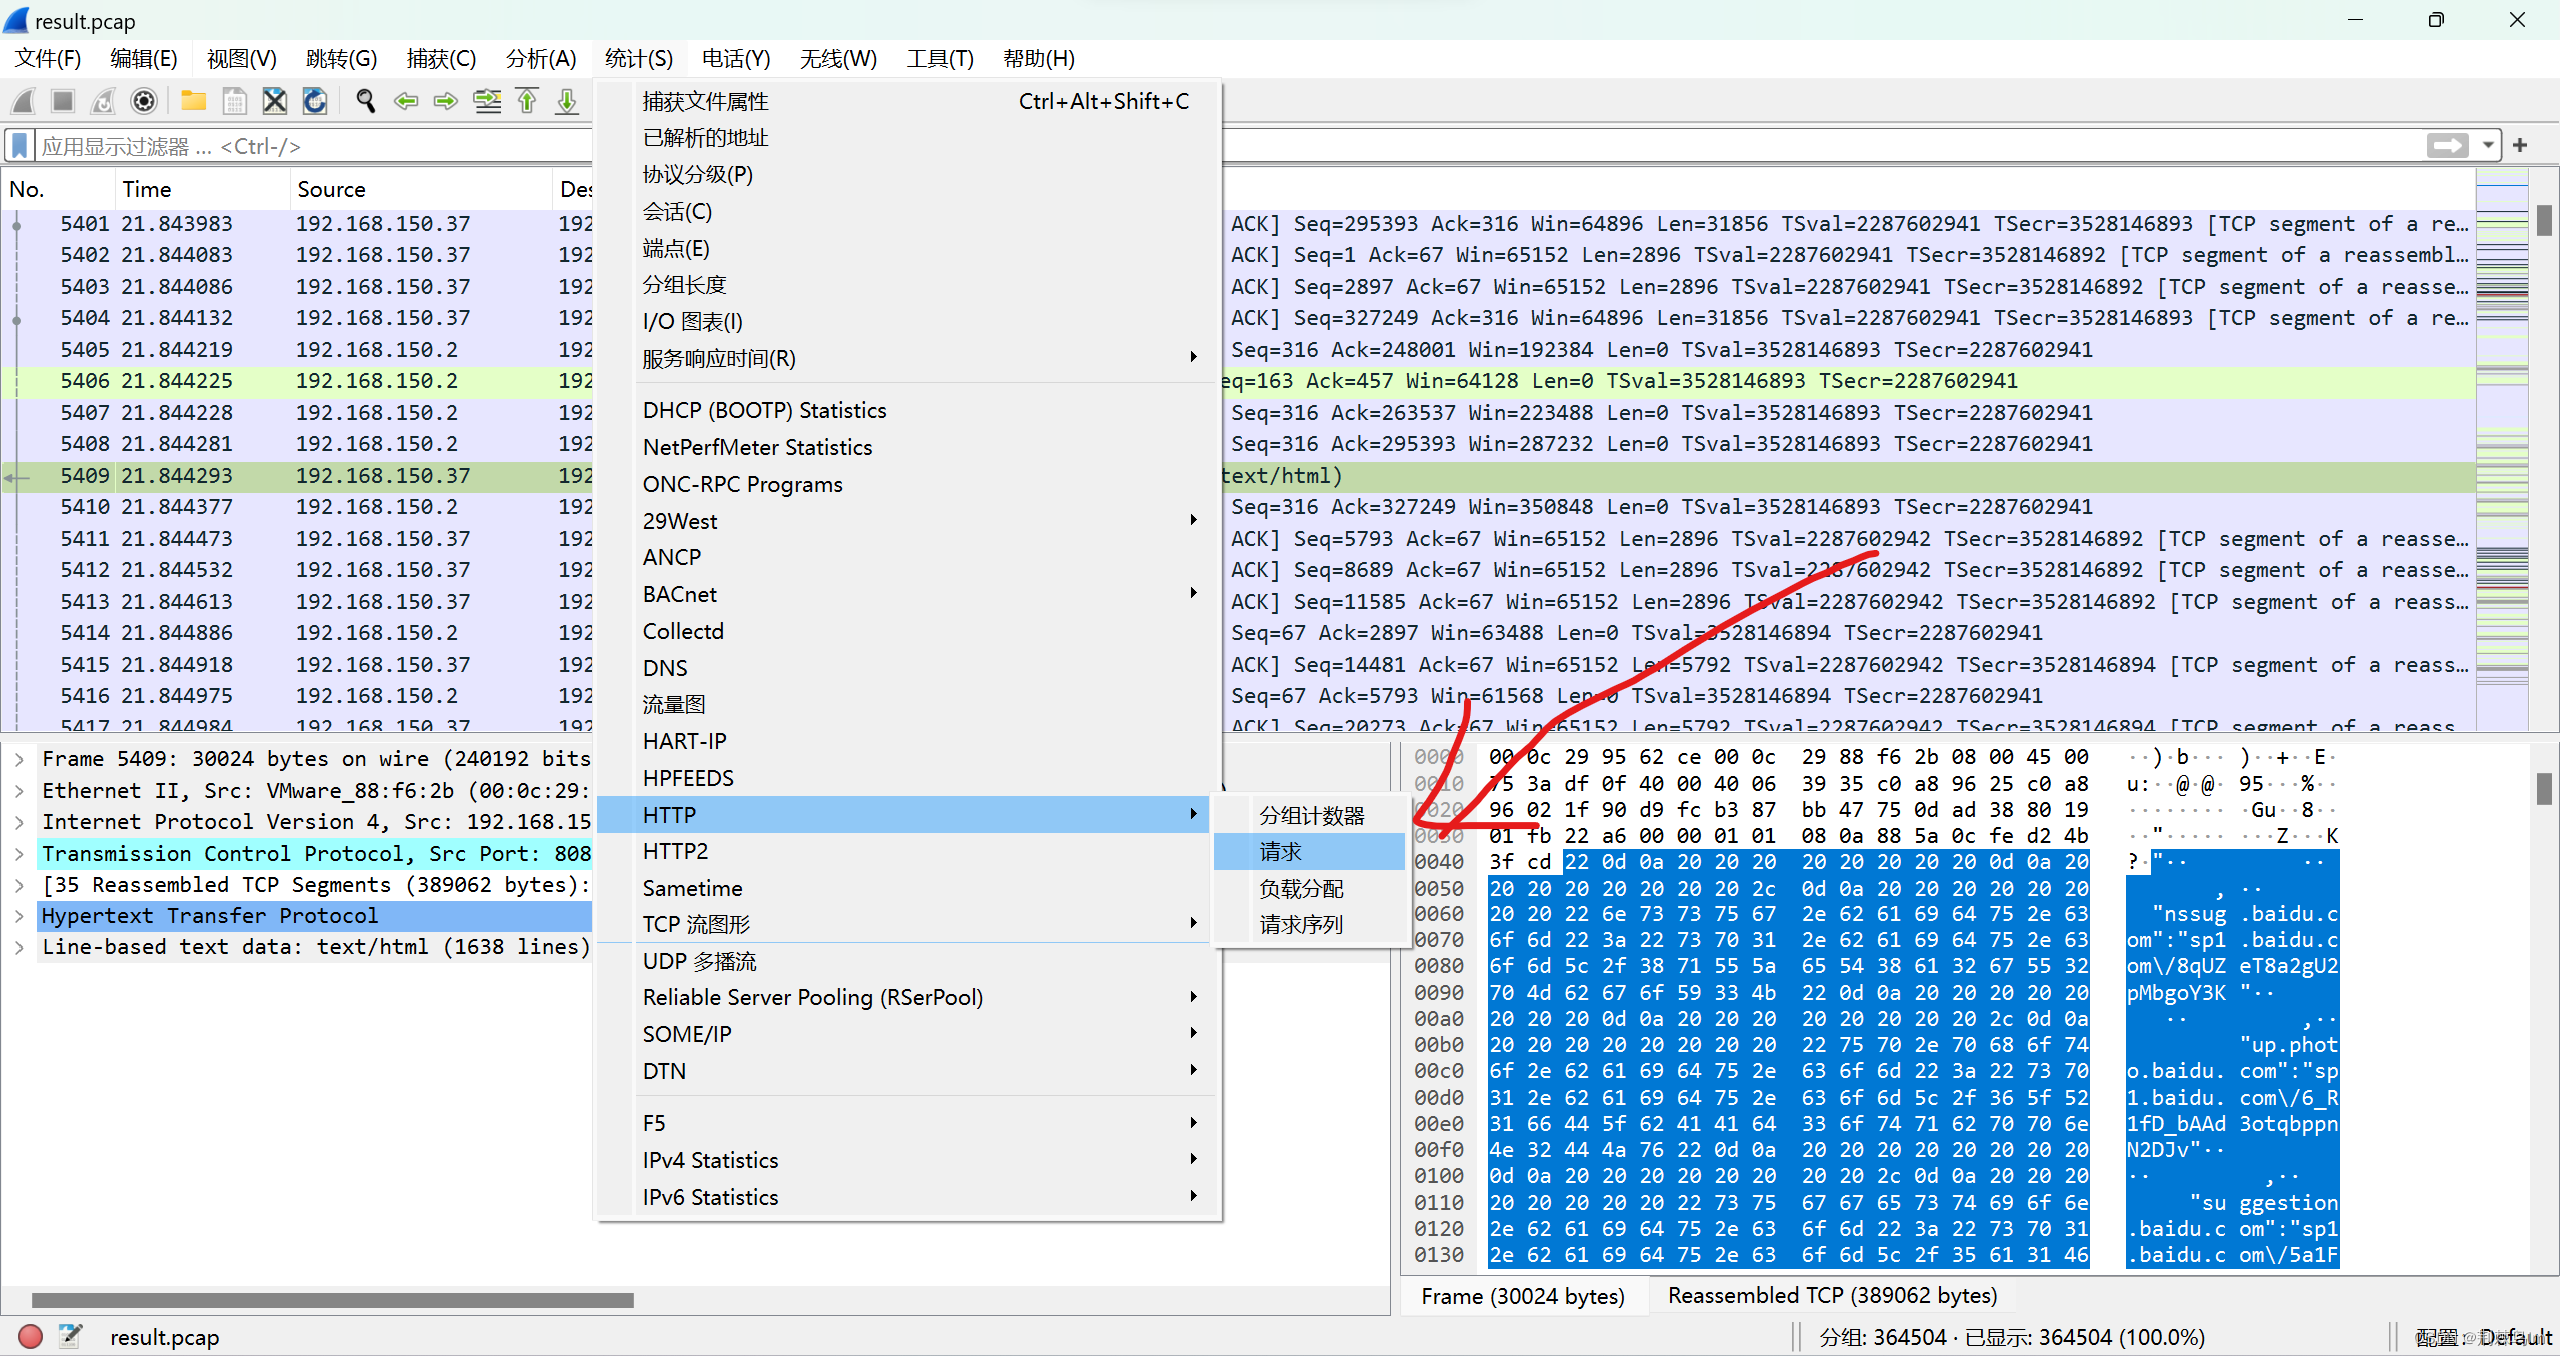Viewport: 2560px width, 1356px height.
Task: Switch to Frame (30024 bytes) tab
Action: [x=1523, y=1296]
